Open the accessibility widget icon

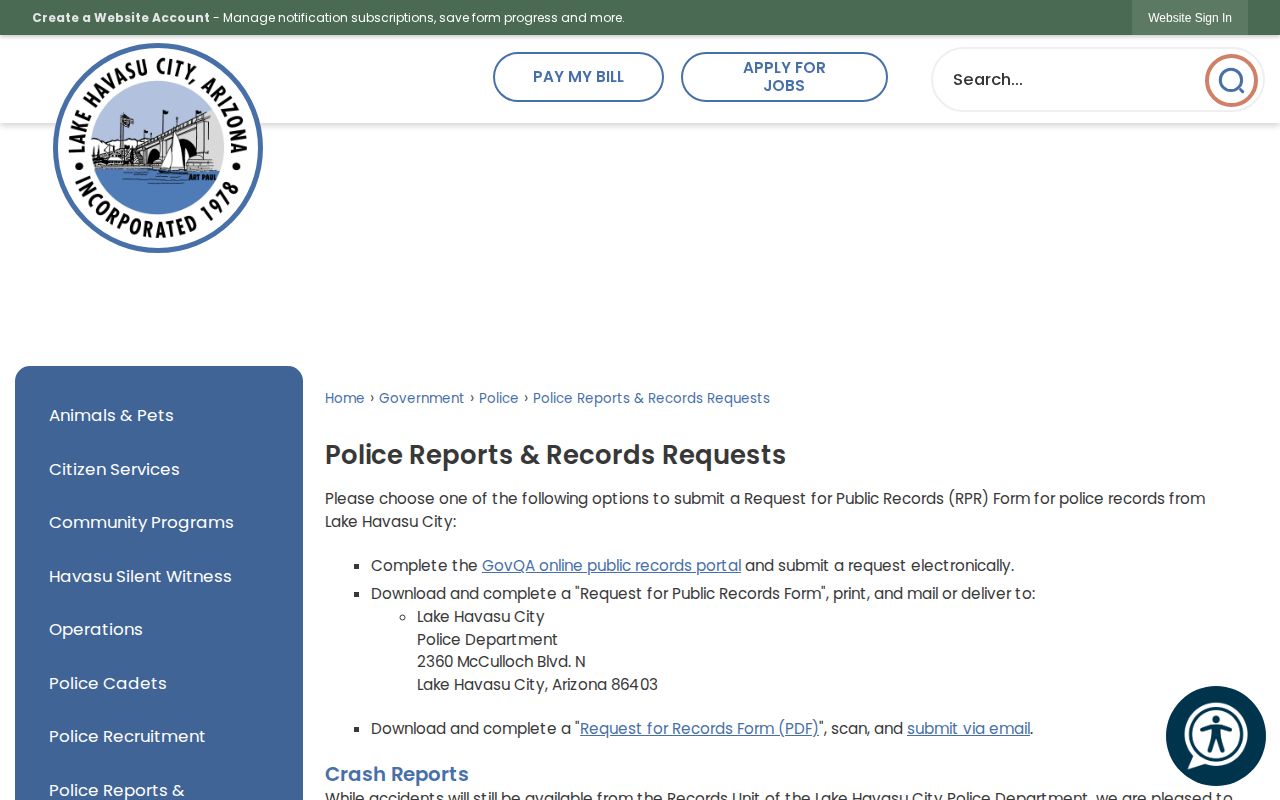click(1216, 736)
